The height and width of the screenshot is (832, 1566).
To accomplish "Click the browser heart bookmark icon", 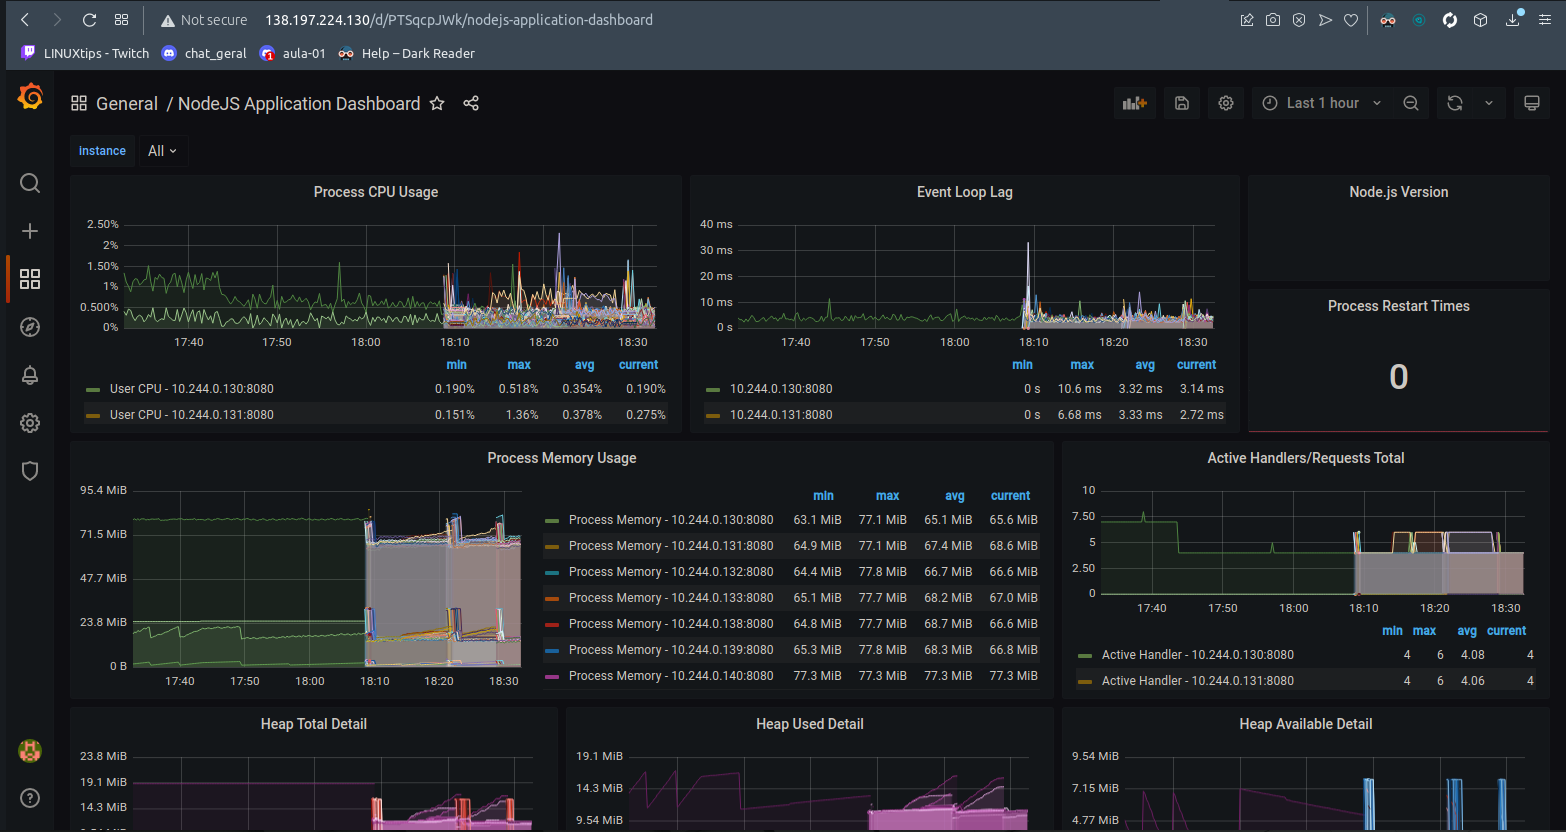I will [1351, 20].
